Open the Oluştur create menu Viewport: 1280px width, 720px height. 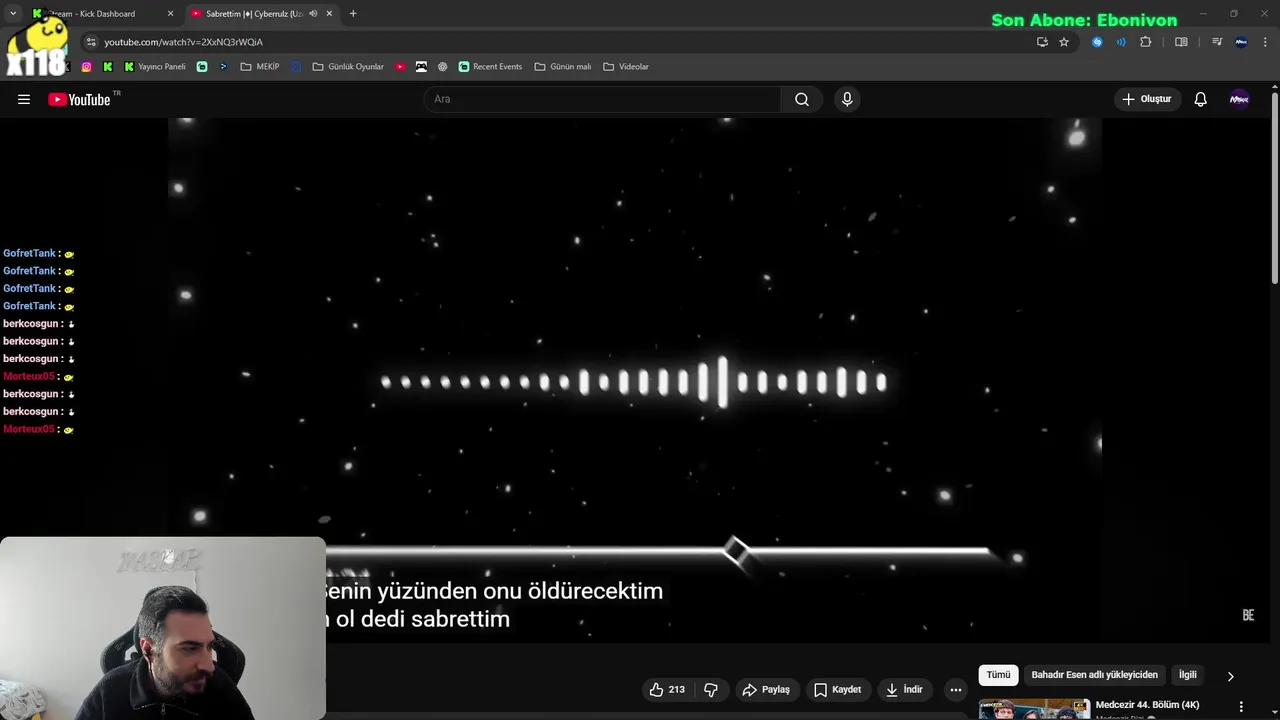tap(1146, 99)
